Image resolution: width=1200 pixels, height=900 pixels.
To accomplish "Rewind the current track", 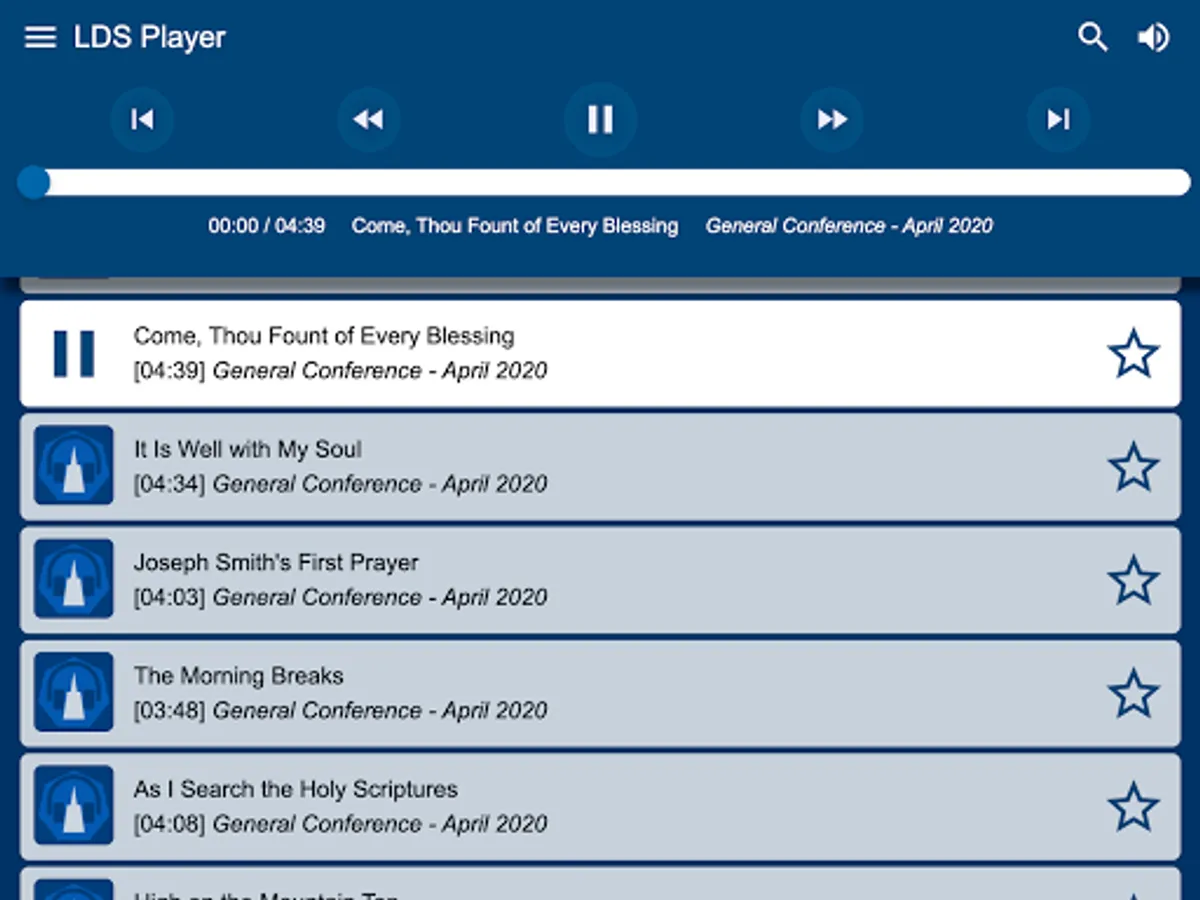I will point(369,120).
